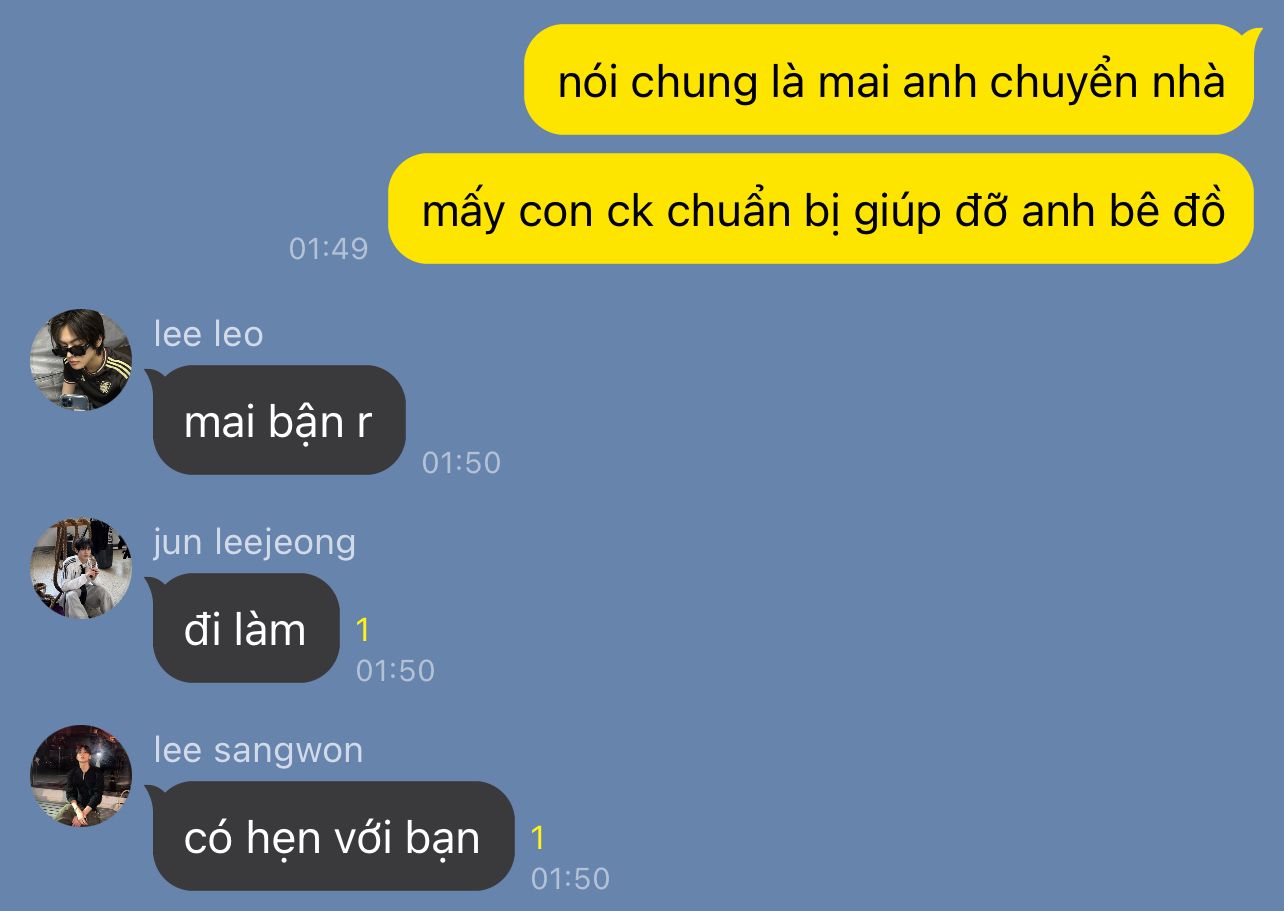Click 01:50 timestamp under jun leejeong's message
Image resolution: width=1284 pixels, height=911 pixels.
tap(395, 670)
